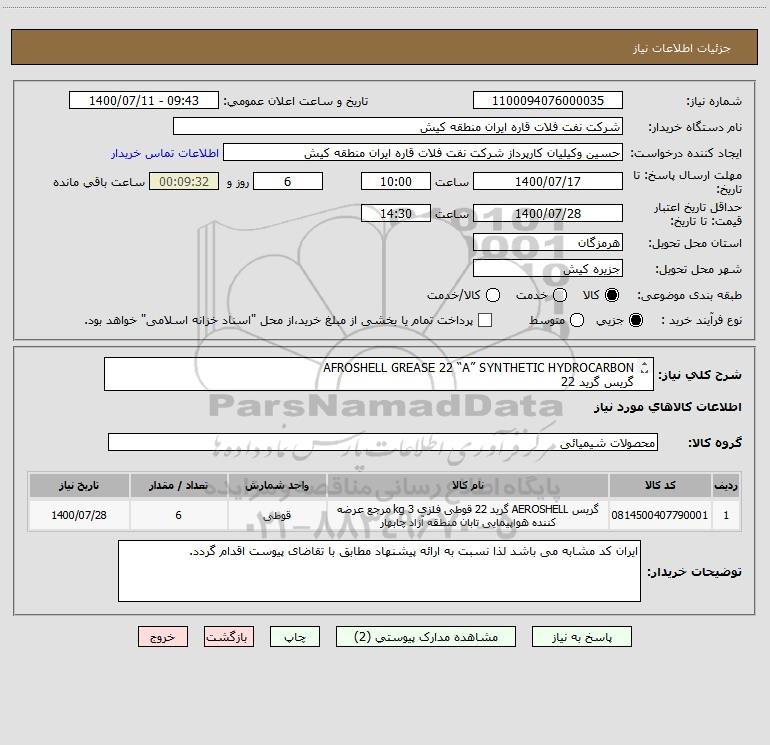Click the توضیحات خریدار text area
The width and height of the screenshot is (770, 745).
(x=379, y=571)
